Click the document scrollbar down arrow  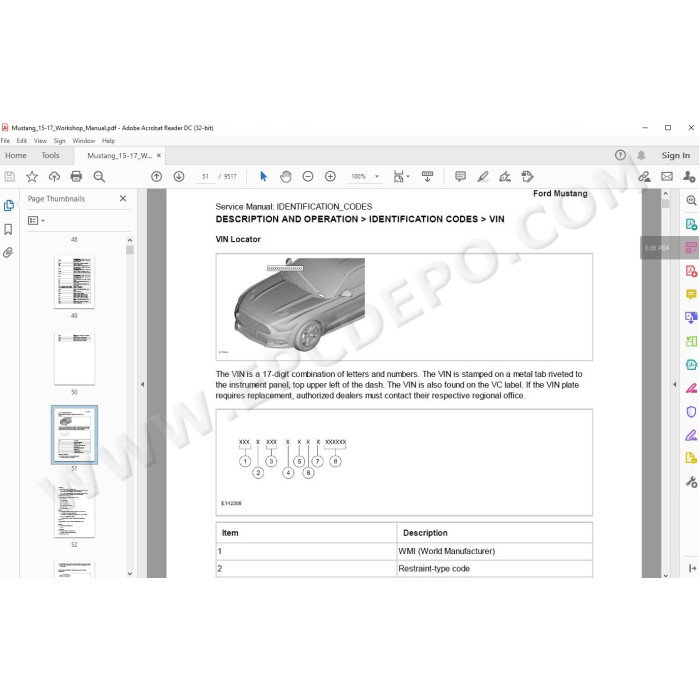click(x=666, y=575)
